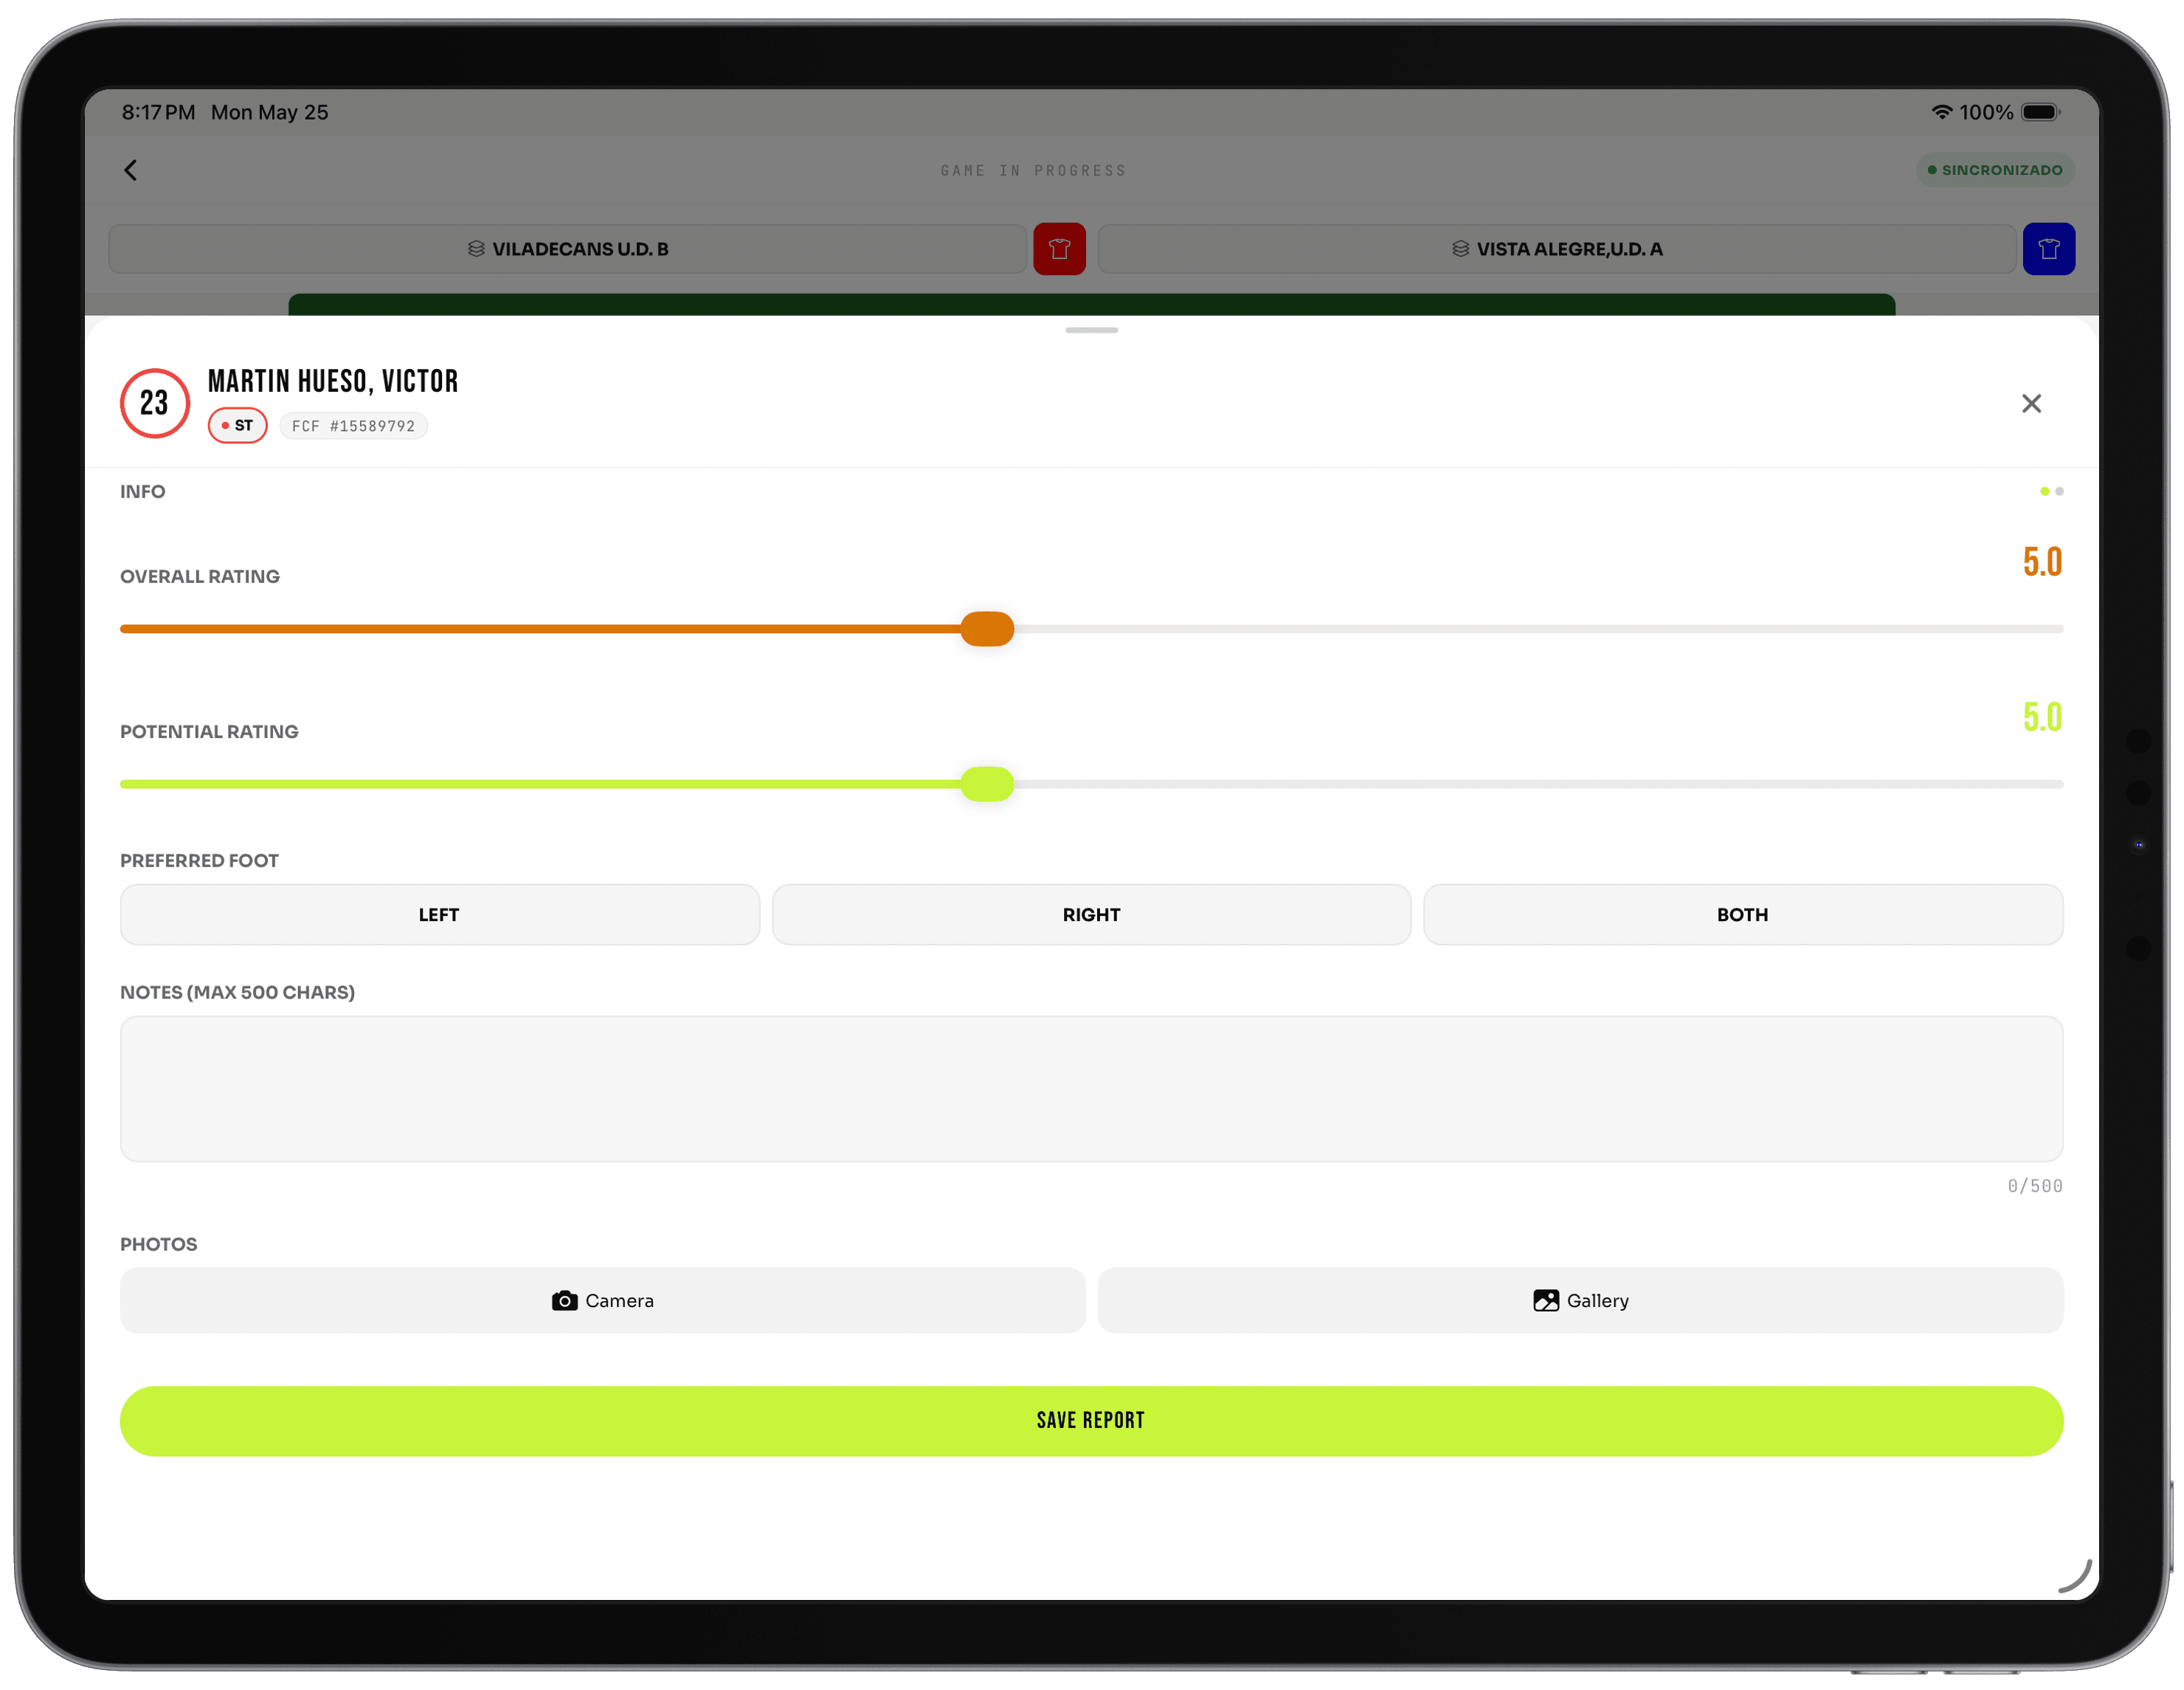The width and height of the screenshot is (2184, 1690).
Task: Choose Both as preferred foot
Action: [x=1743, y=915]
